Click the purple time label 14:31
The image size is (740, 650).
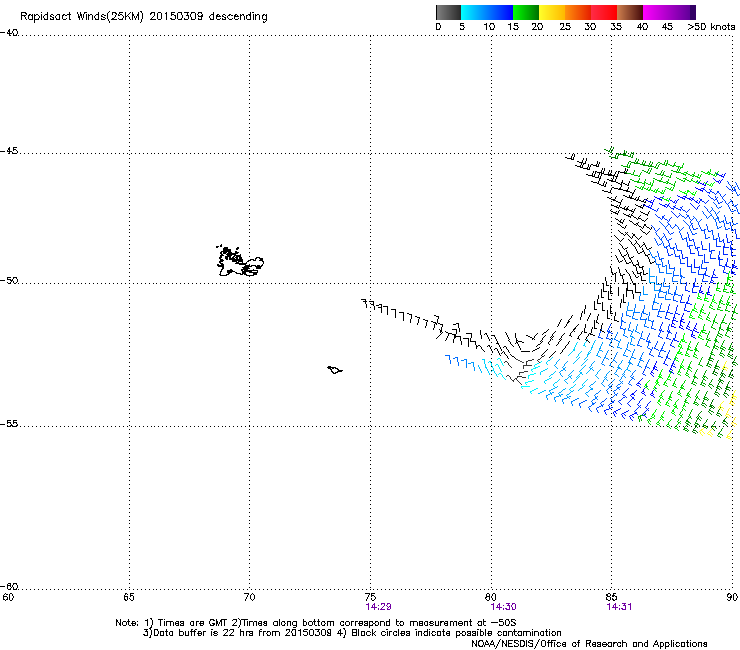(619, 607)
